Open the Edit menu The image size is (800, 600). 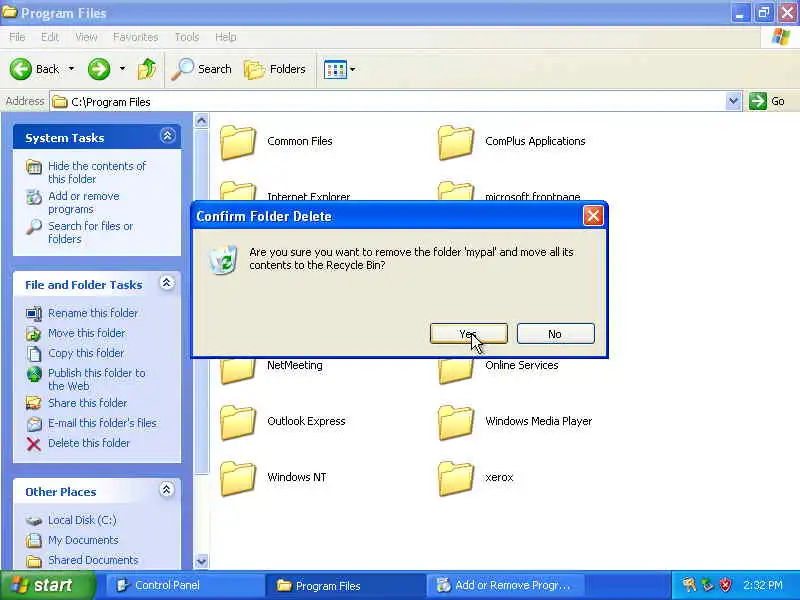(x=50, y=37)
